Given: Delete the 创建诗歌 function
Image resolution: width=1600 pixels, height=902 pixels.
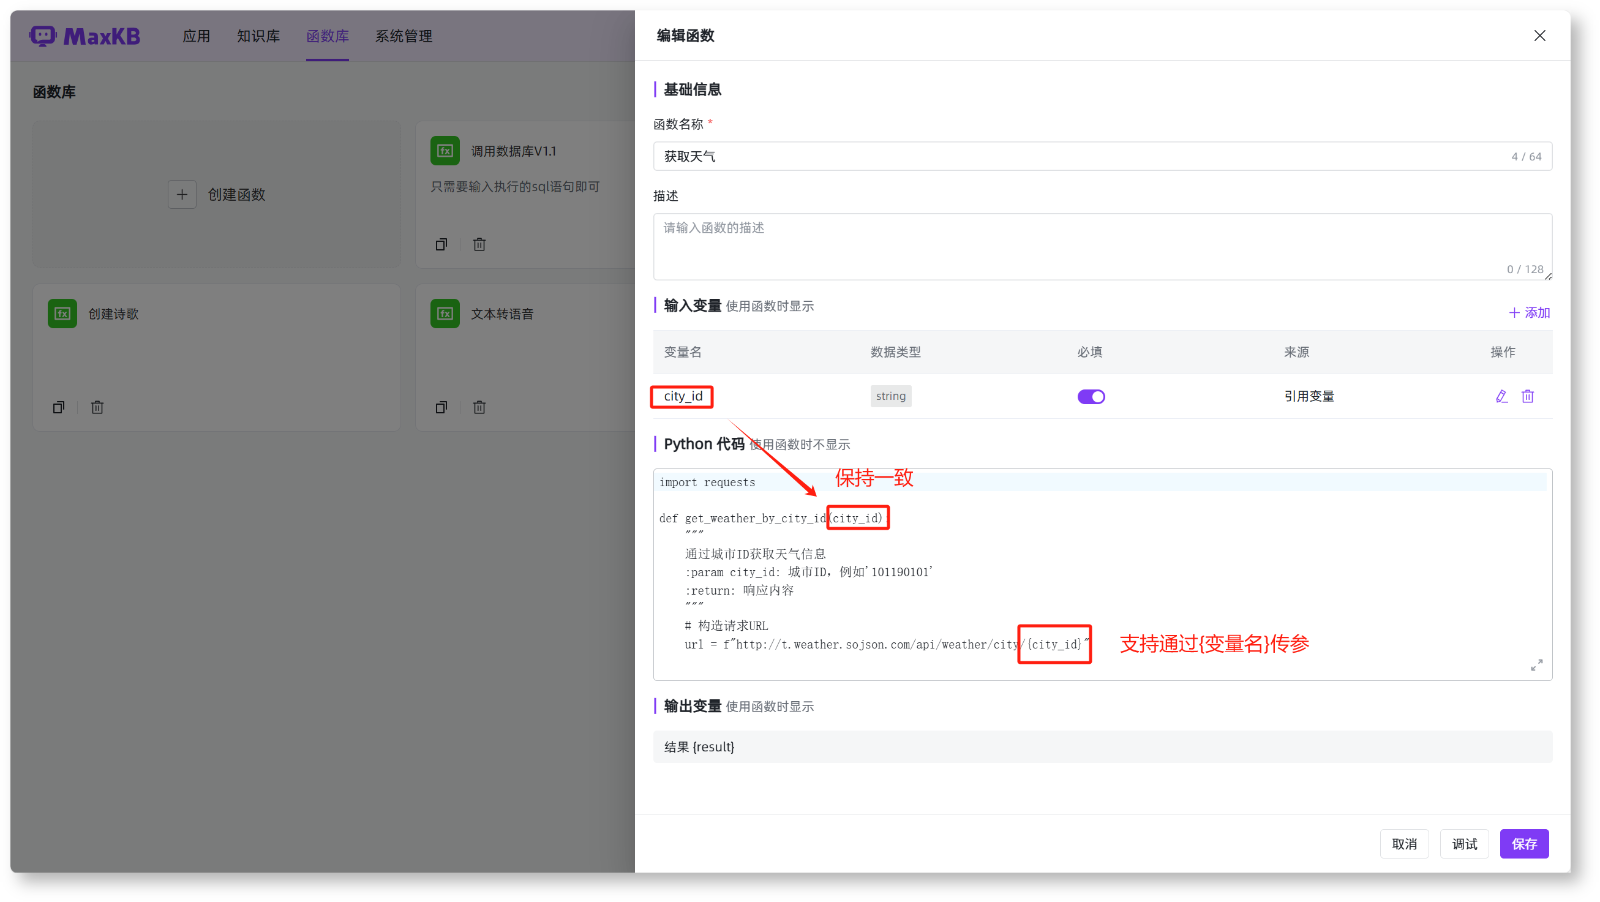Looking at the screenshot, I should click(96, 406).
